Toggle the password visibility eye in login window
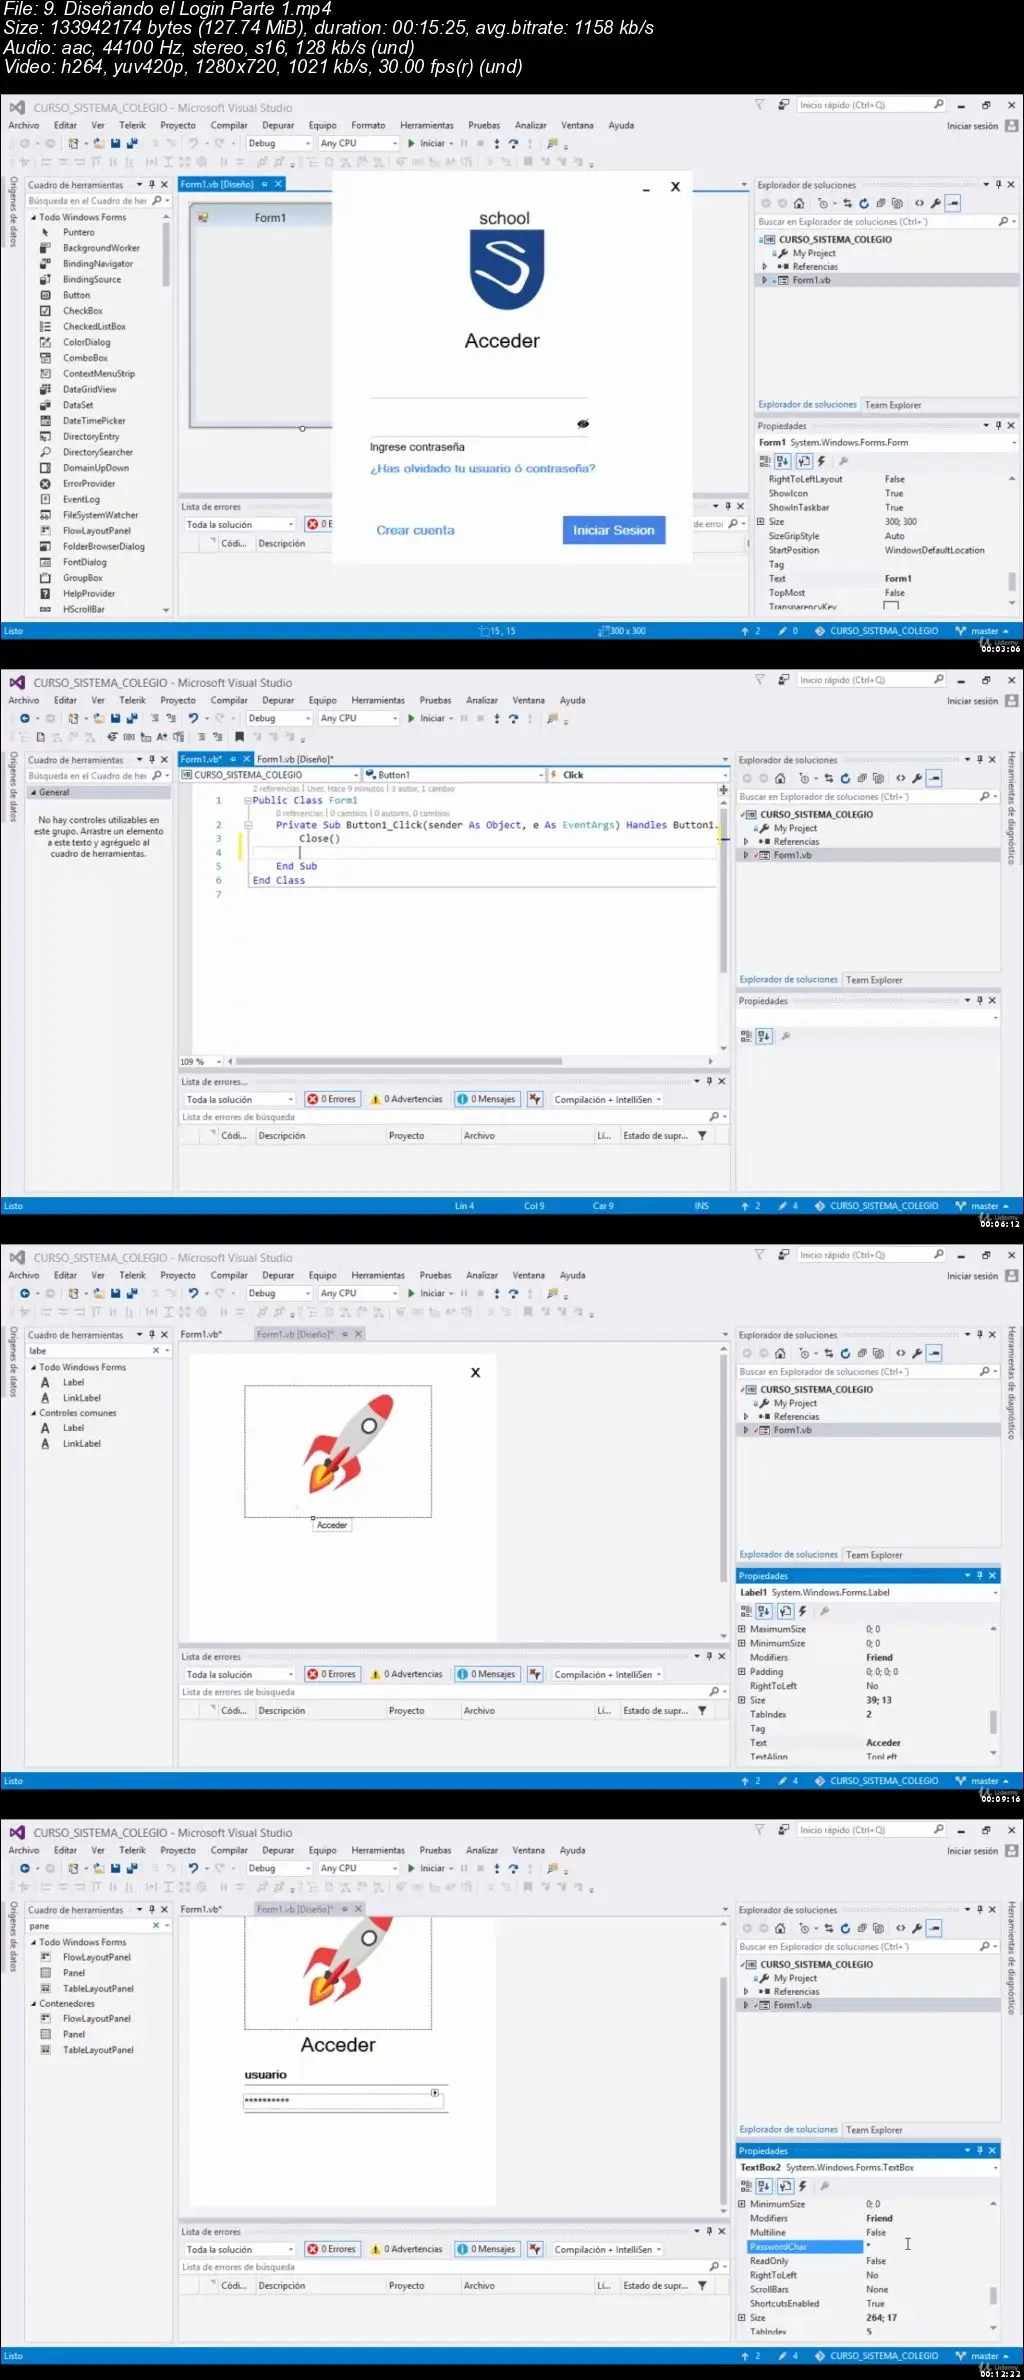This screenshot has width=1024, height=2380. tap(583, 424)
